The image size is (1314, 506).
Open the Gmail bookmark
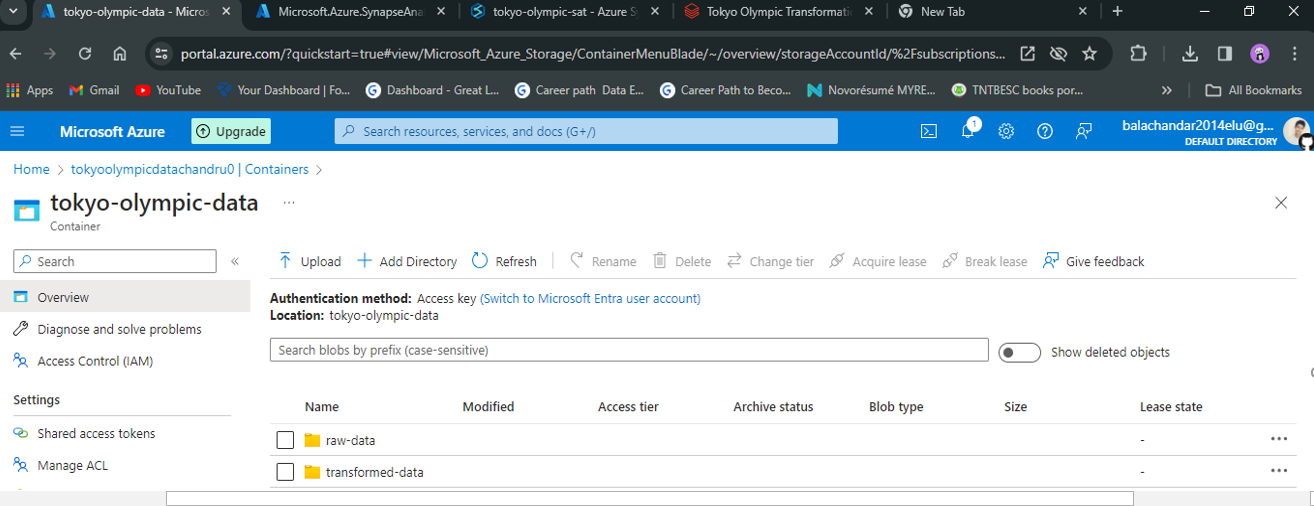(x=94, y=90)
